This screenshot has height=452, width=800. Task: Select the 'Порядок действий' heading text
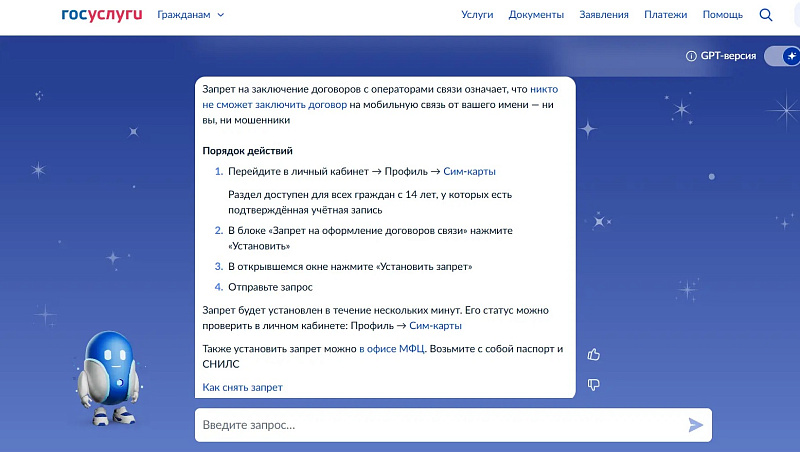coord(247,151)
